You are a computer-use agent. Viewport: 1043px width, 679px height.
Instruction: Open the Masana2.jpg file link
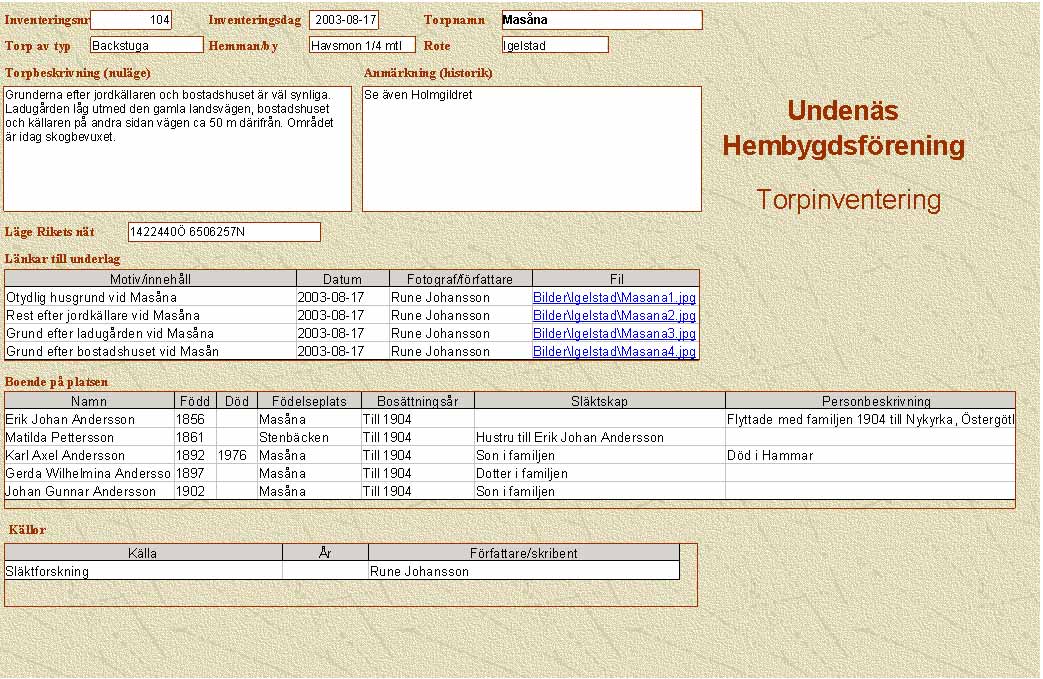[614, 315]
